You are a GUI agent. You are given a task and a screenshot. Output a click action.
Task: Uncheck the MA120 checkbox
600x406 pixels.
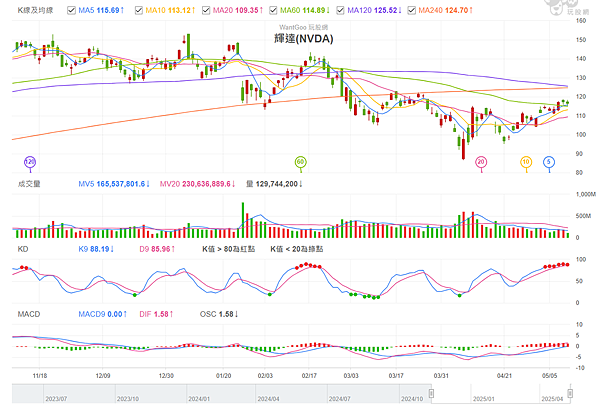point(341,10)
